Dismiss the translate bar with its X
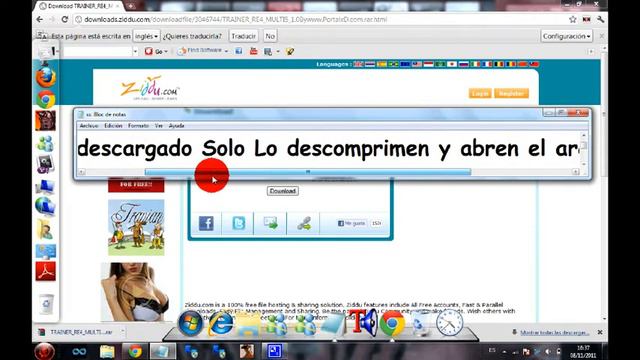640x360 pixels. coord(602,36)
